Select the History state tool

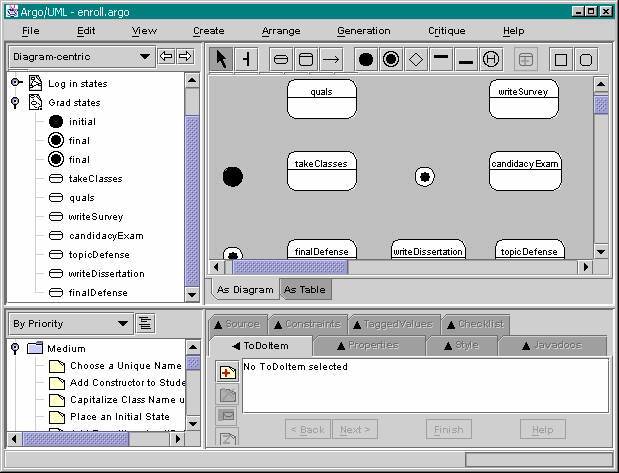[x=491, y=60]
